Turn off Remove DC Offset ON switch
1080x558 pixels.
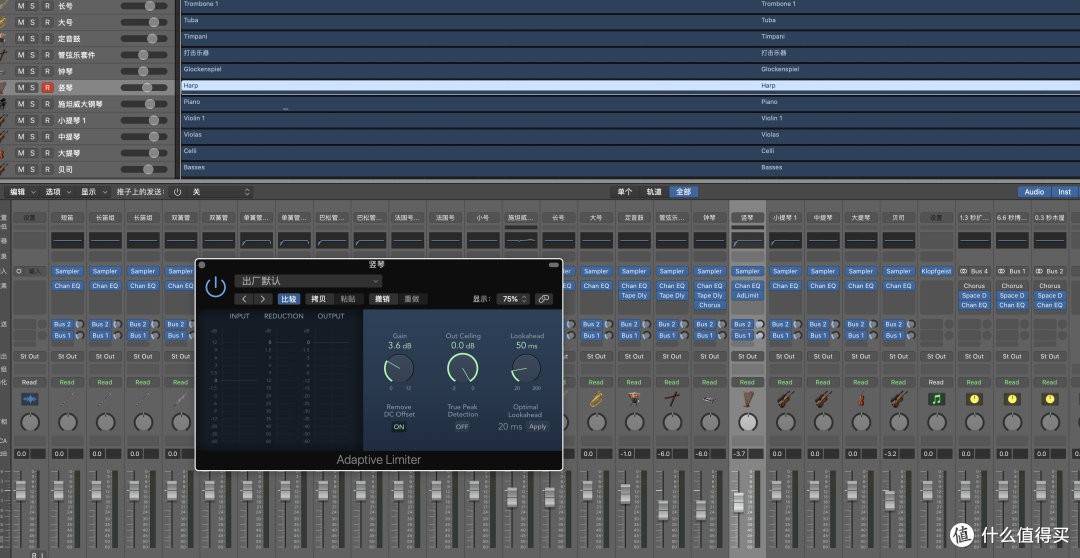(399, 427)
